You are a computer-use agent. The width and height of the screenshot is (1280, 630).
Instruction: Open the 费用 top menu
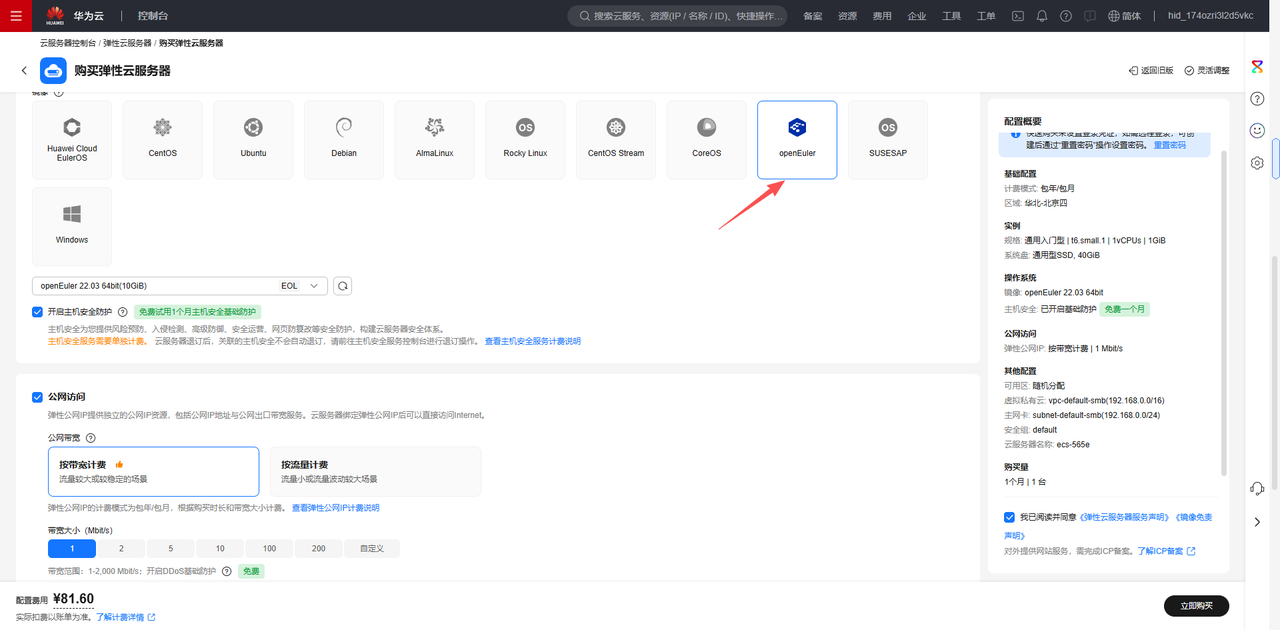coord(882,16)
